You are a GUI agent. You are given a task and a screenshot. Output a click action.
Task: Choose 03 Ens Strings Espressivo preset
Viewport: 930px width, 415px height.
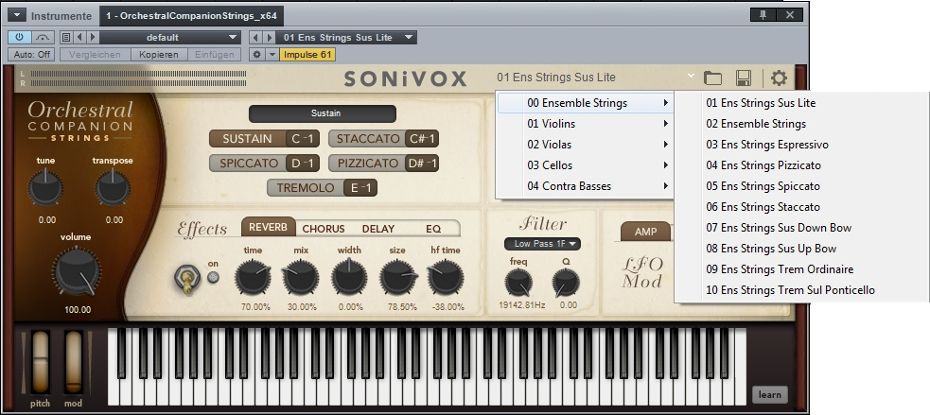tap(802, 145)
